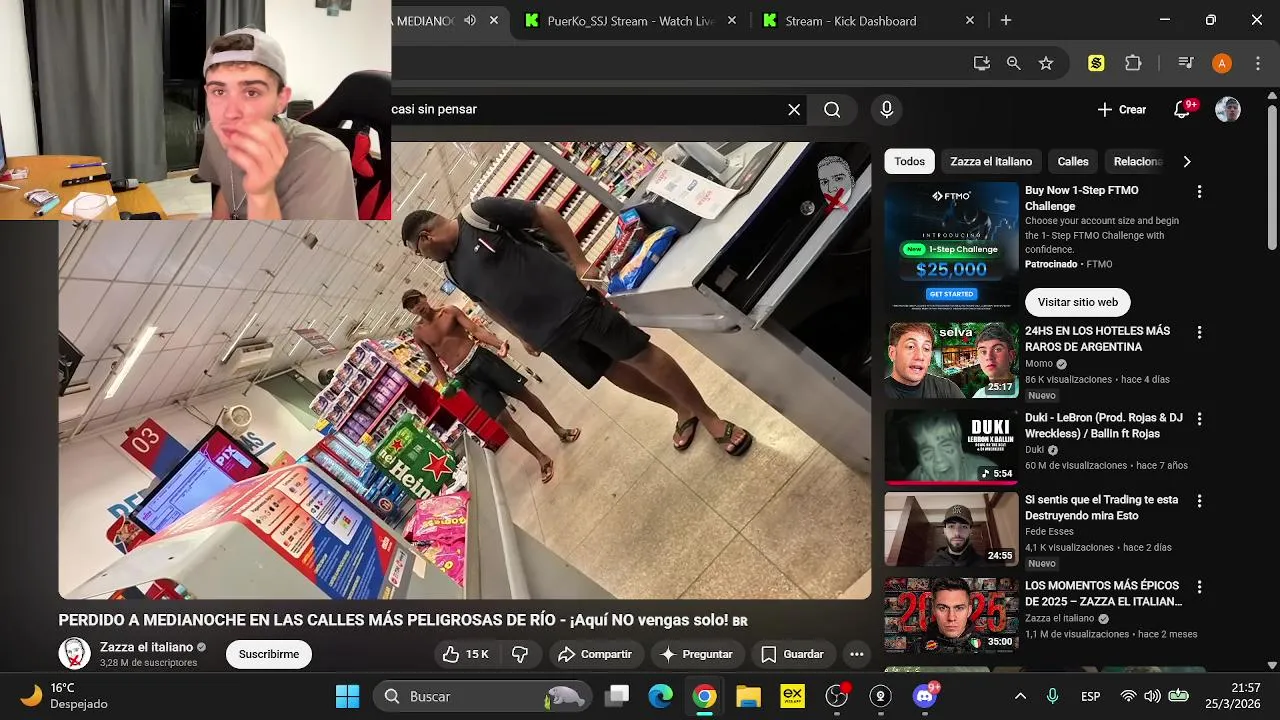Mute the tab via its speaker icon

[x=470, y=20]
